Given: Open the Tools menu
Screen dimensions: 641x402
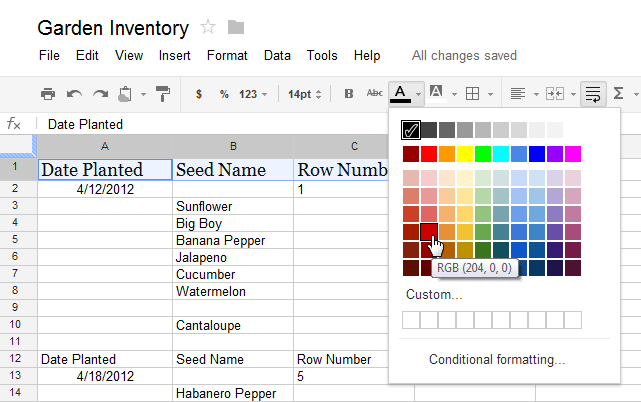Looking at the screenshot, I should coord(322,55).
